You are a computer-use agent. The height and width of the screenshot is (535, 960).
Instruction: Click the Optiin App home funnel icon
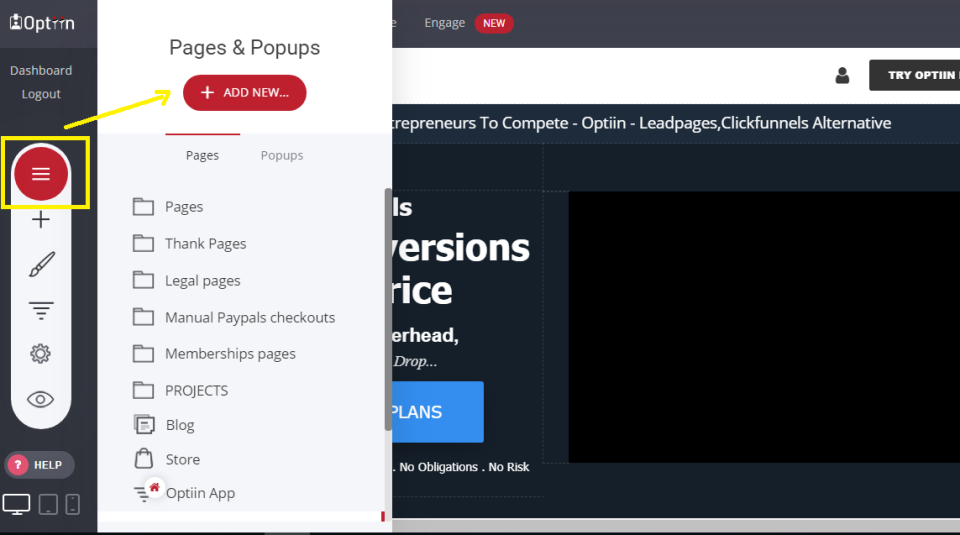click(148, 491)
